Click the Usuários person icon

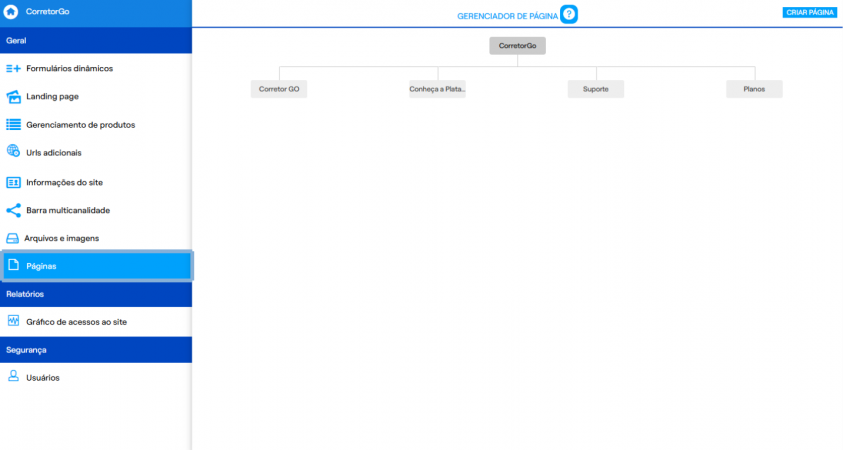click(x=13, y=376)
